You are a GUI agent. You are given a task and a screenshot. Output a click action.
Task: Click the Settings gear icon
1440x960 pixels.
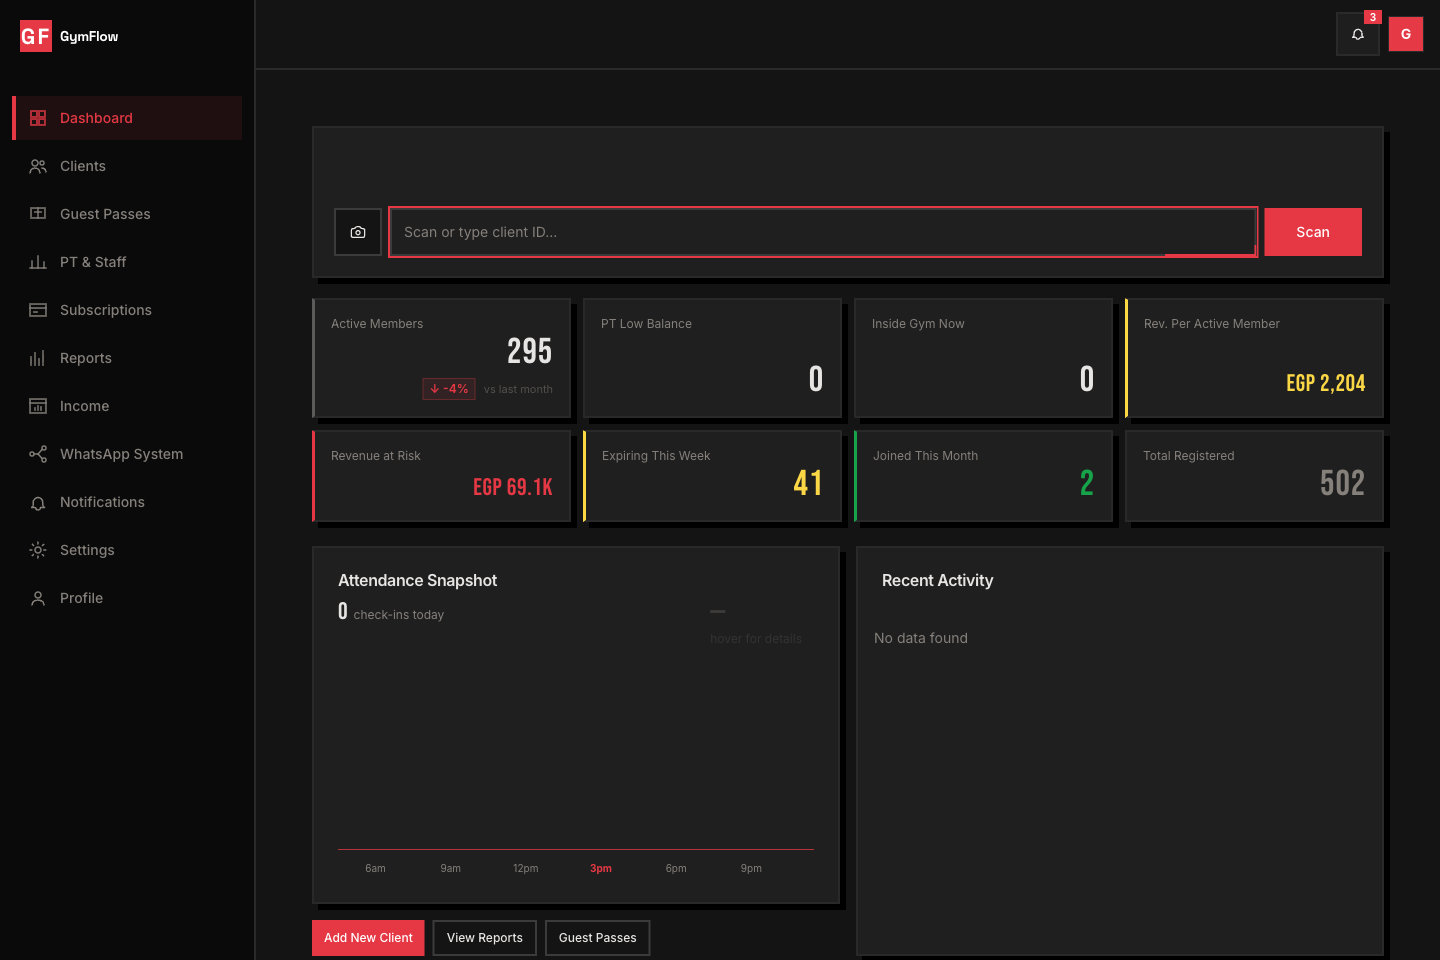38,550
